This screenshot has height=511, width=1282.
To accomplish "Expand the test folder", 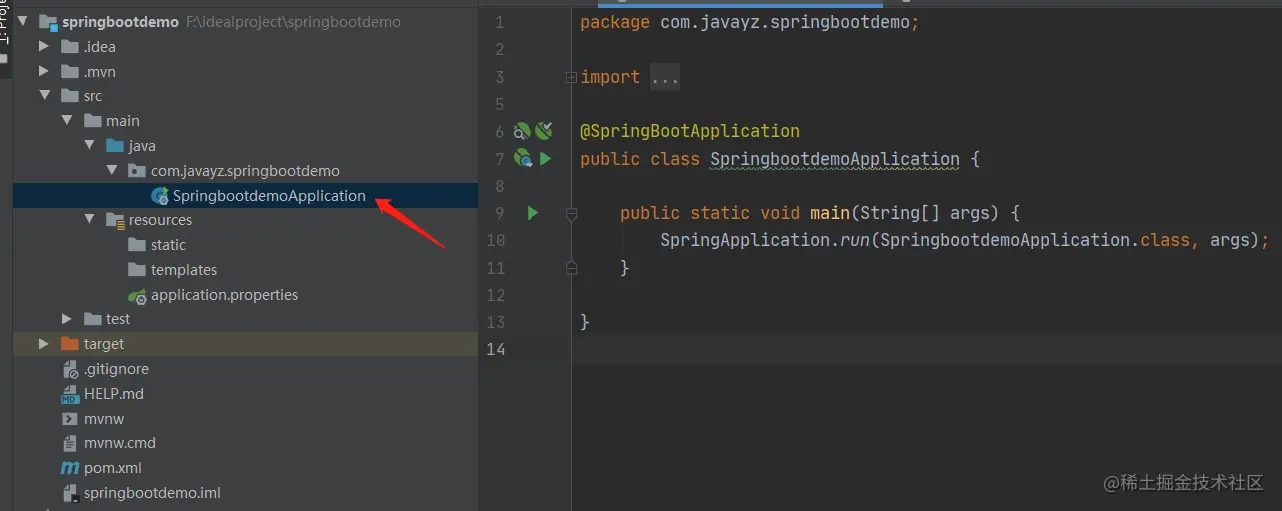I will [x=66, y=319].
